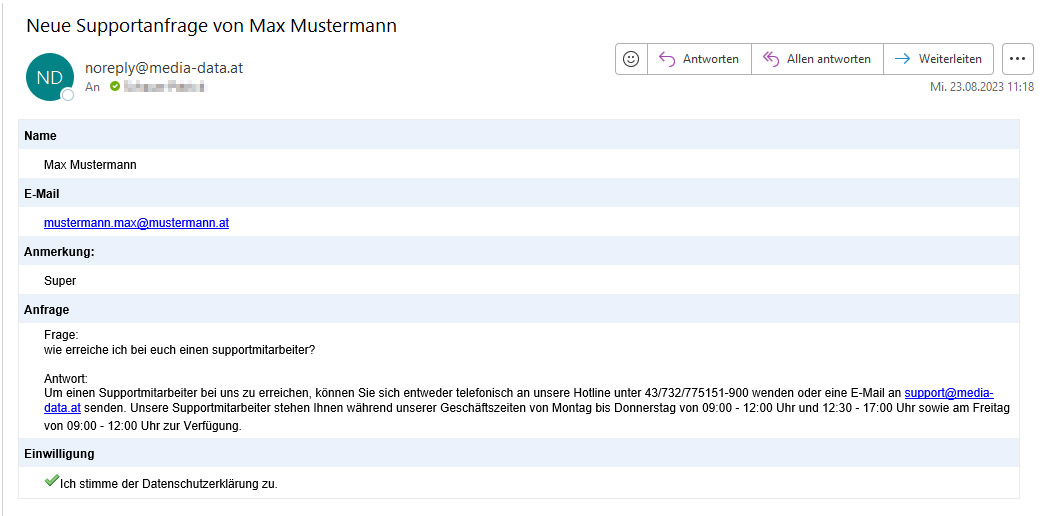
Task: Click the green recipient status indicator
Action: [114, 86]
